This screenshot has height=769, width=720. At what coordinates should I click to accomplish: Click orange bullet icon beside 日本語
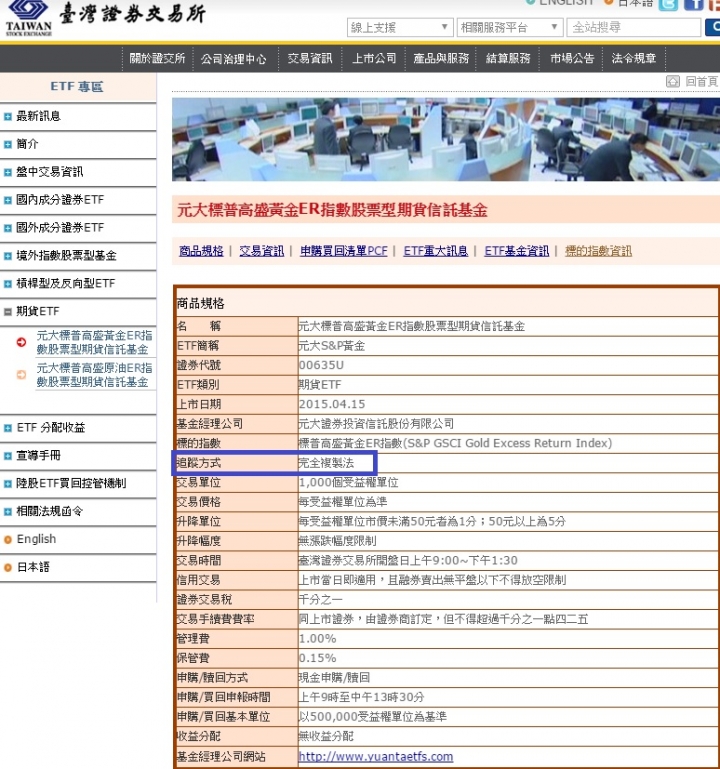(7, 568)
